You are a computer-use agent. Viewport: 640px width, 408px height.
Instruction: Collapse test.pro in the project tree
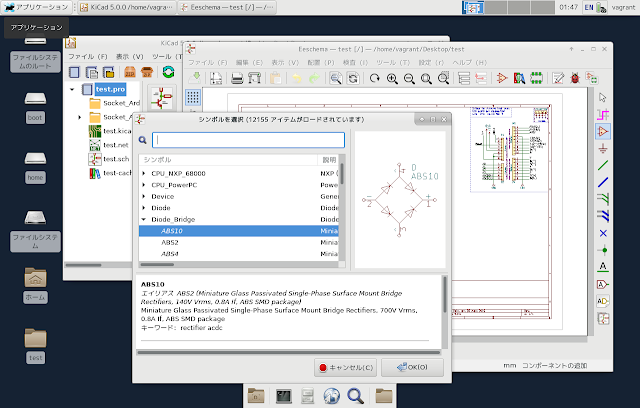(x=72, y=89)
